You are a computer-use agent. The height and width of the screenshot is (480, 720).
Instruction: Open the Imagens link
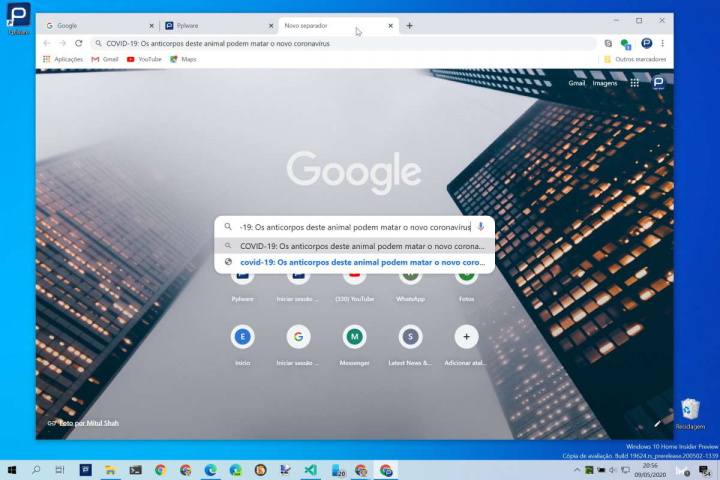[x=605, y=83]
